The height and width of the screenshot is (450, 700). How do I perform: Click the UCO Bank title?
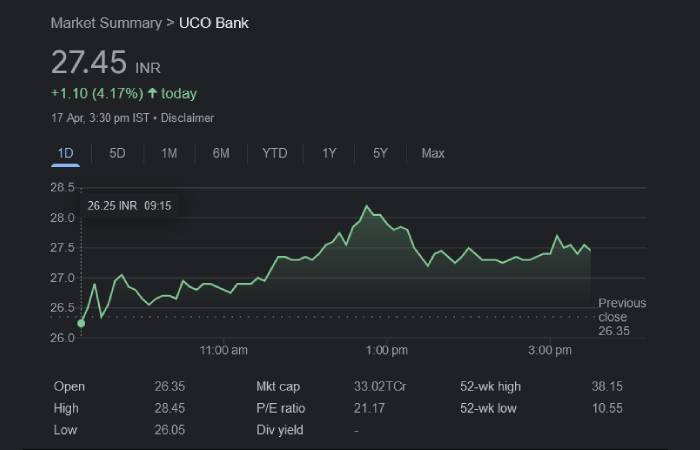click(213, 23)
